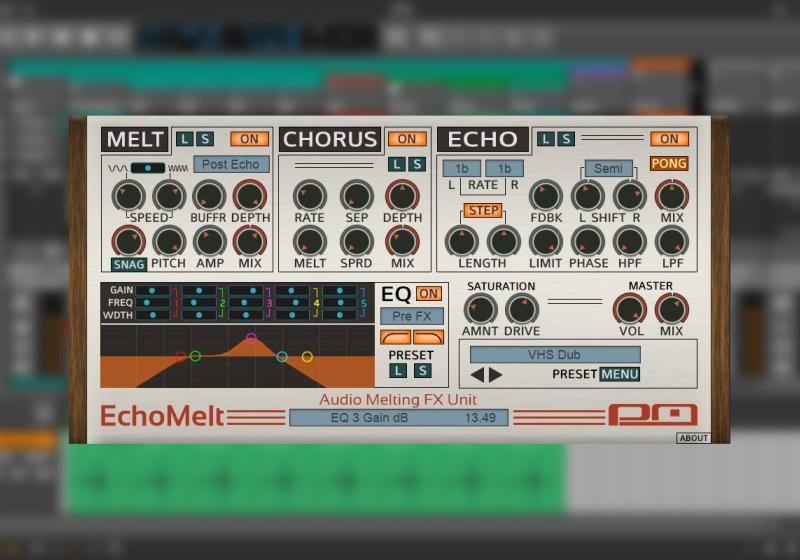Image resolution: width=800 pixels, height=560 pixels.
Task: Click the MELT section S (save) button
Action: [205, 139]
